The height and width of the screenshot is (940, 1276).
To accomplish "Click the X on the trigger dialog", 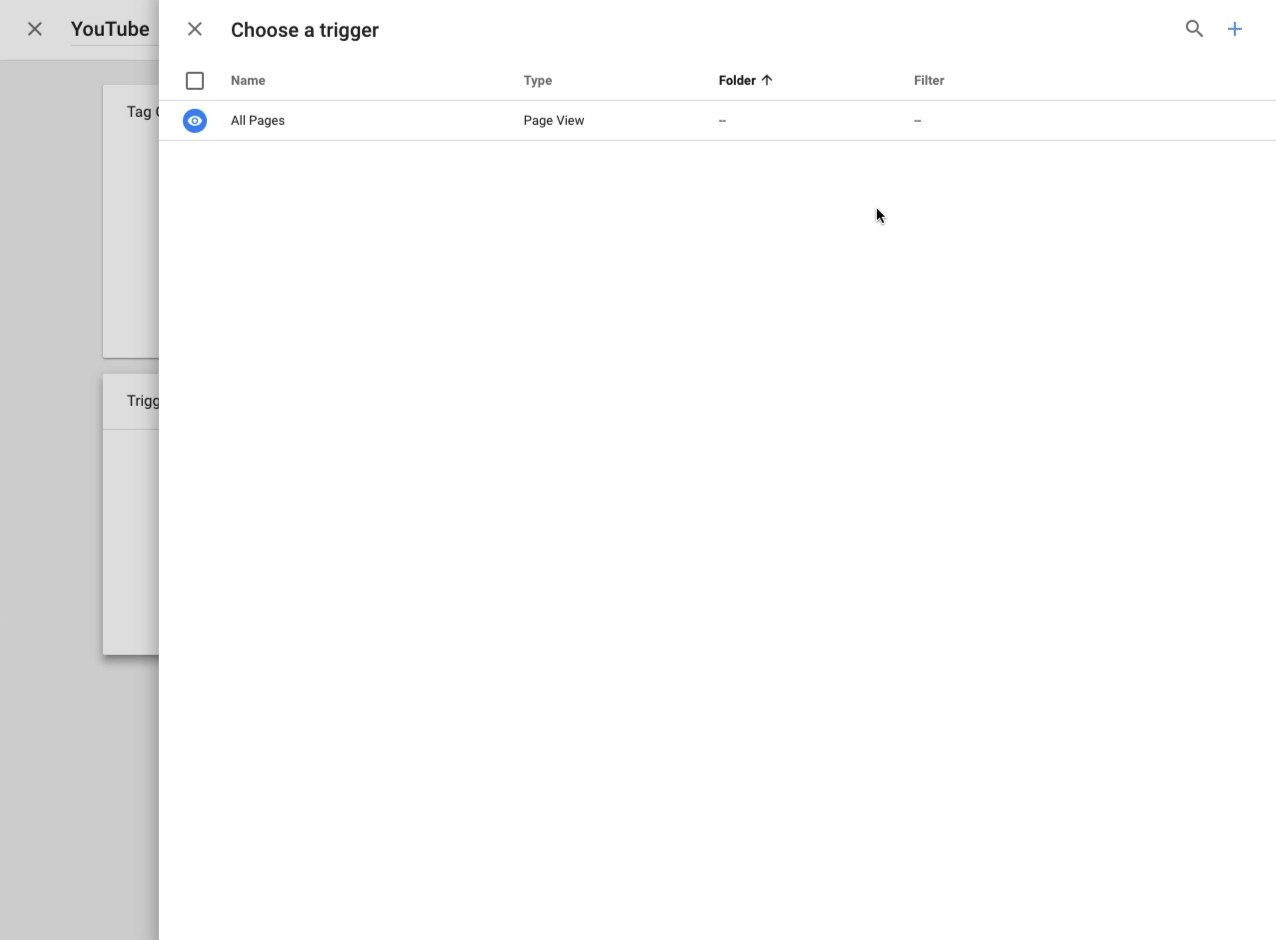I will click(194, 29).
